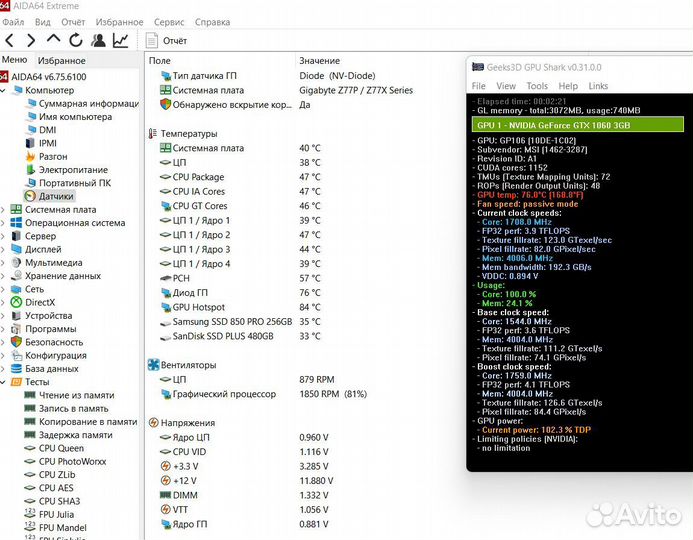
Task: Click the Напряжения voltage icon
Action: 153,423
